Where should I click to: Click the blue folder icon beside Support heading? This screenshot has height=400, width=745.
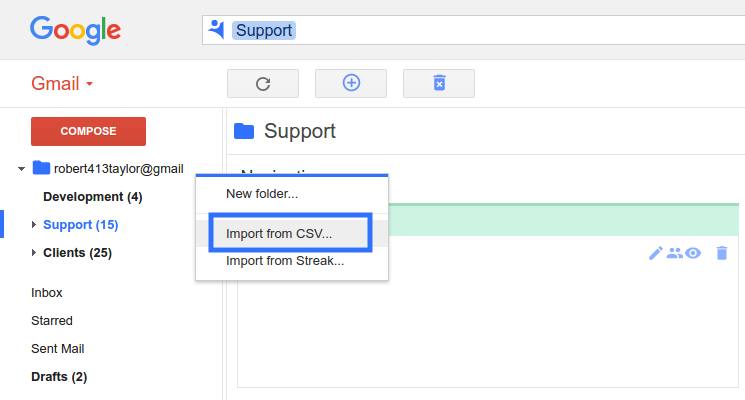pos(244,131)
